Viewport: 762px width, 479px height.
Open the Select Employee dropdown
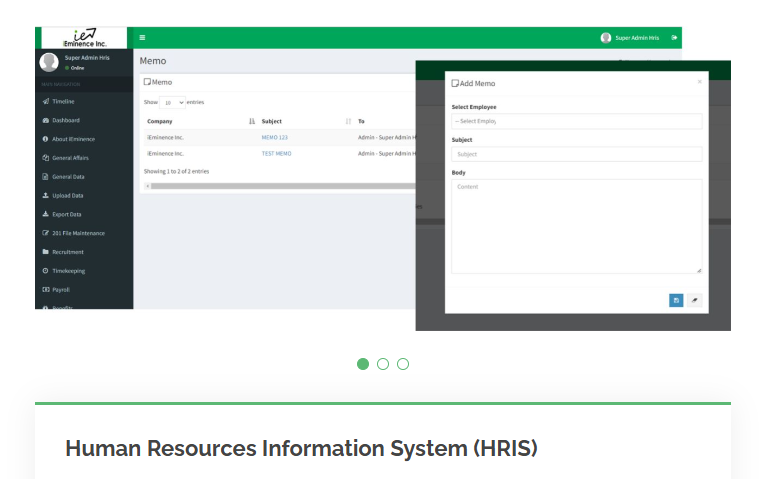tap(576, 121)
